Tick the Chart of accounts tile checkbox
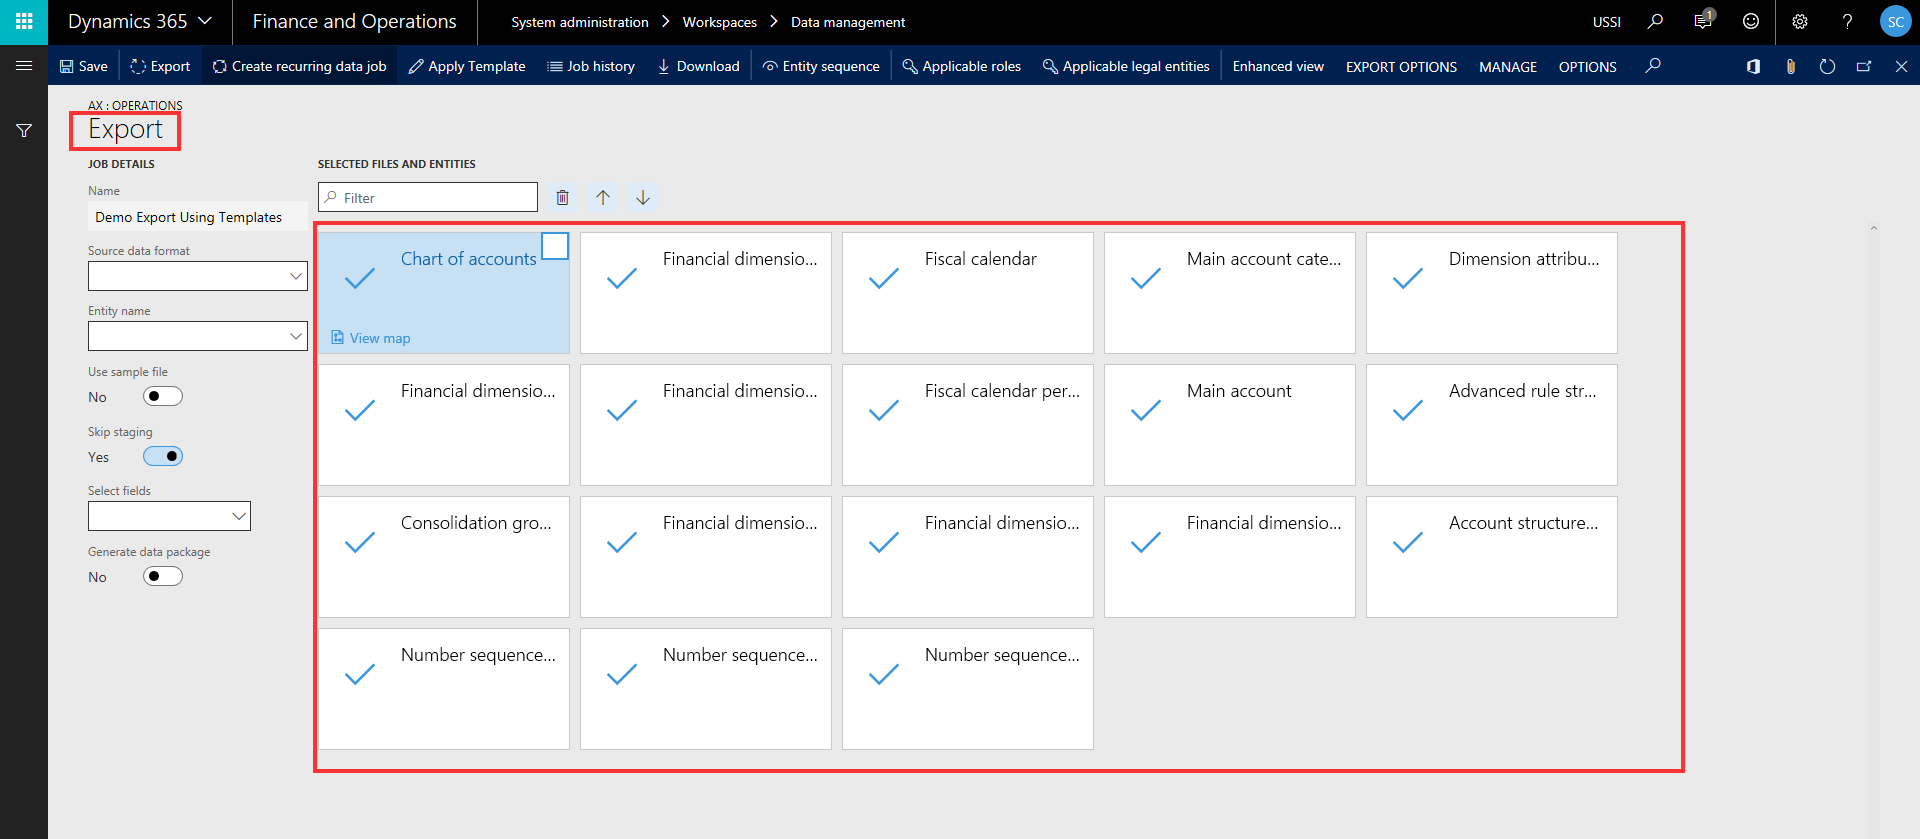 (555, 246)
